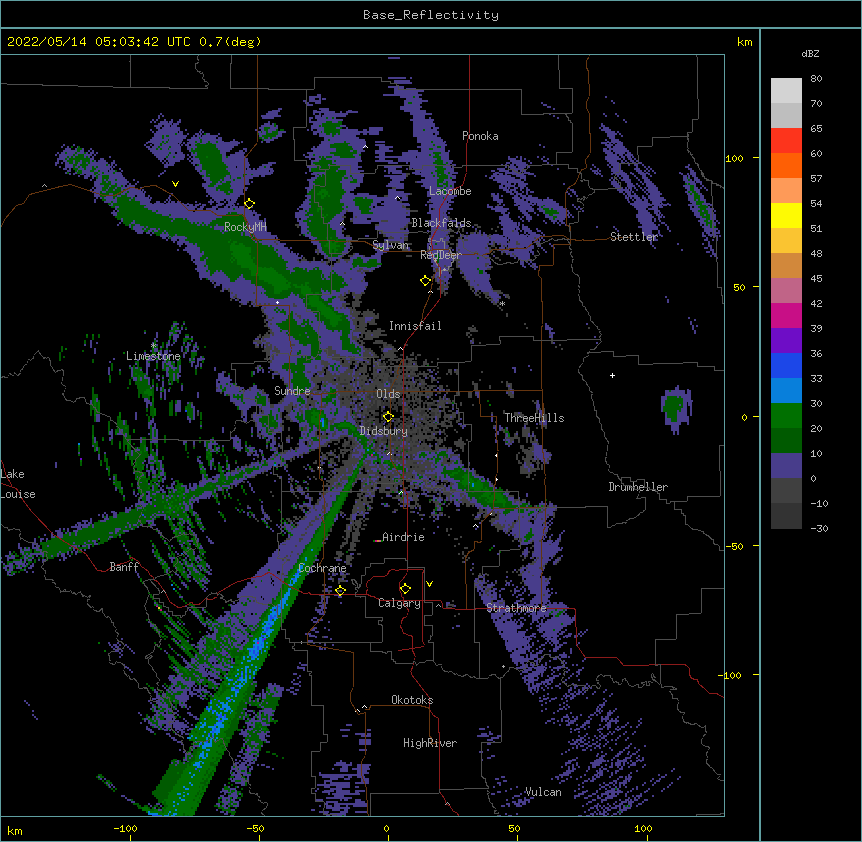Click the Innisfail city label
Screen dimensions: 862x842
(415, 326)
